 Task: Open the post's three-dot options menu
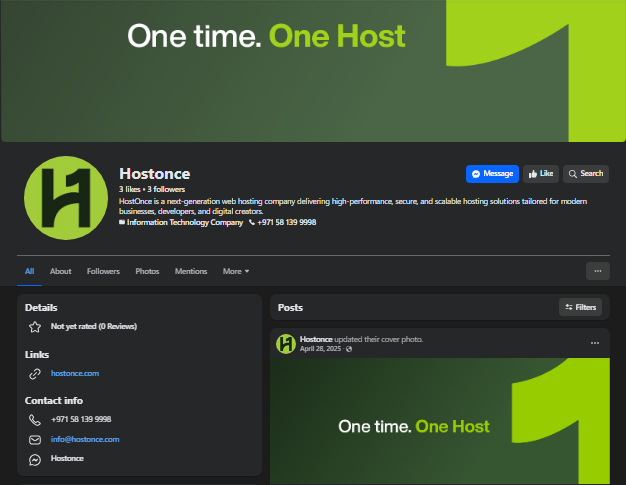[x=595, y=343]
